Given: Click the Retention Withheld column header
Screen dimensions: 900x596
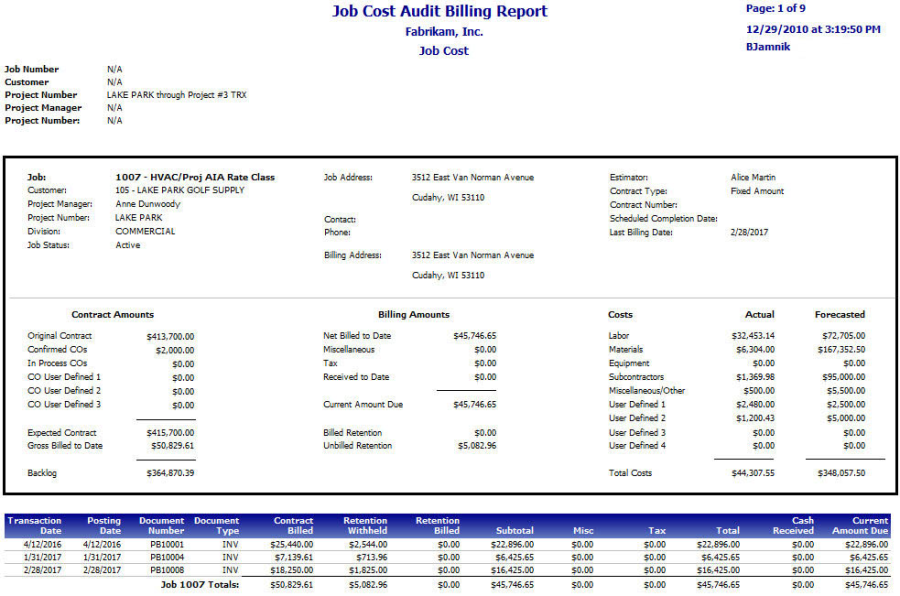Looking at the screenshot, I should 365,526.
